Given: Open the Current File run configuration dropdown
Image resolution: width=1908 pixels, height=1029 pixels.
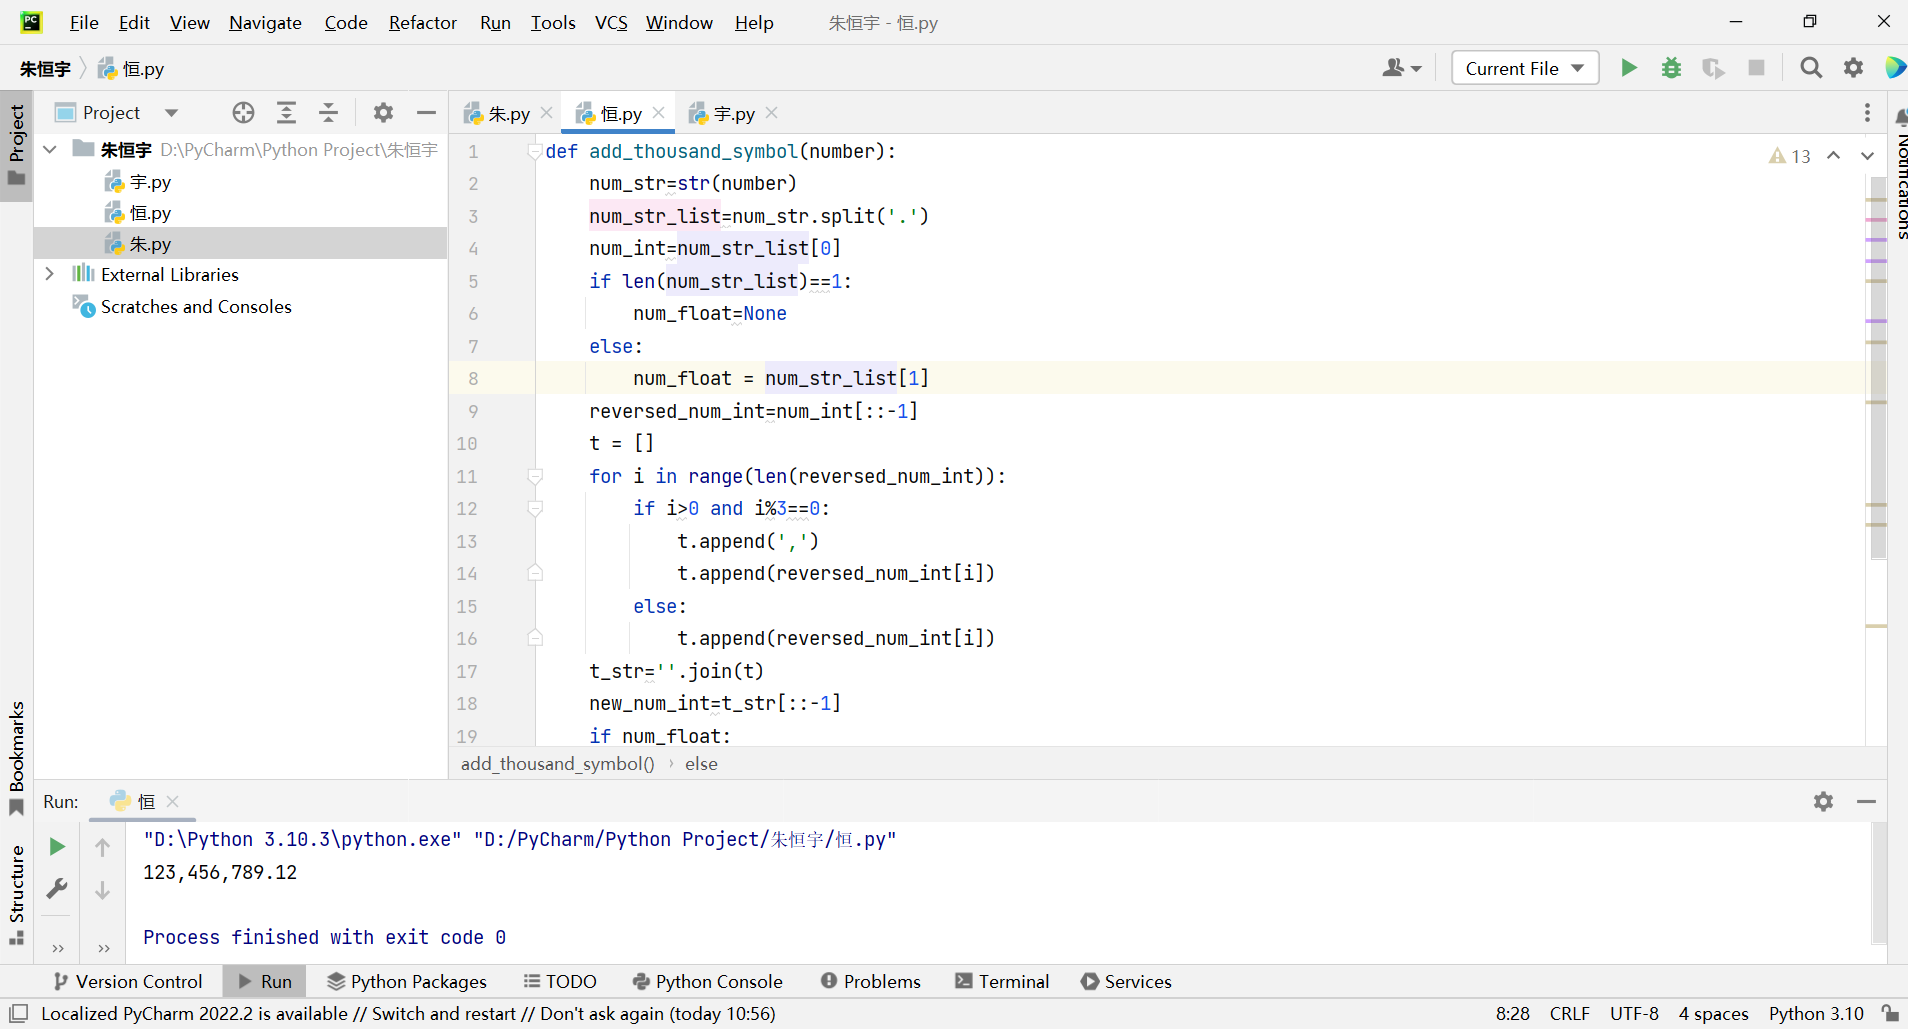Looking at the screenshot, I should pos(1525,68).
